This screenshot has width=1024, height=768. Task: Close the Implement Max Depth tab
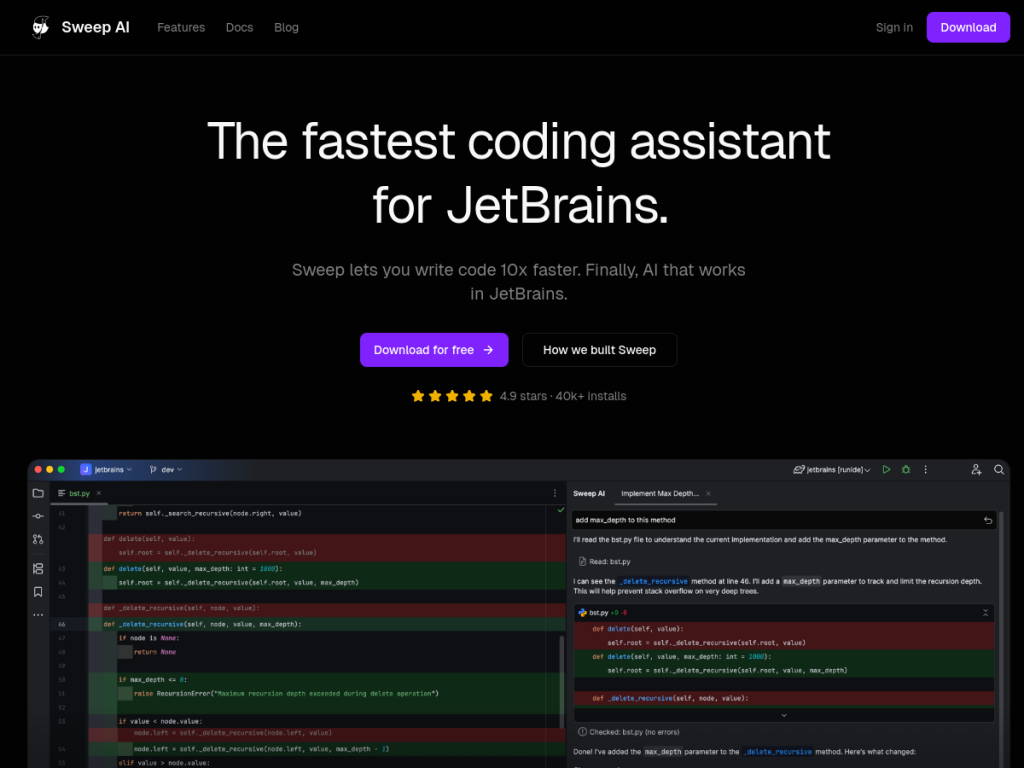(x=708, y=494)
